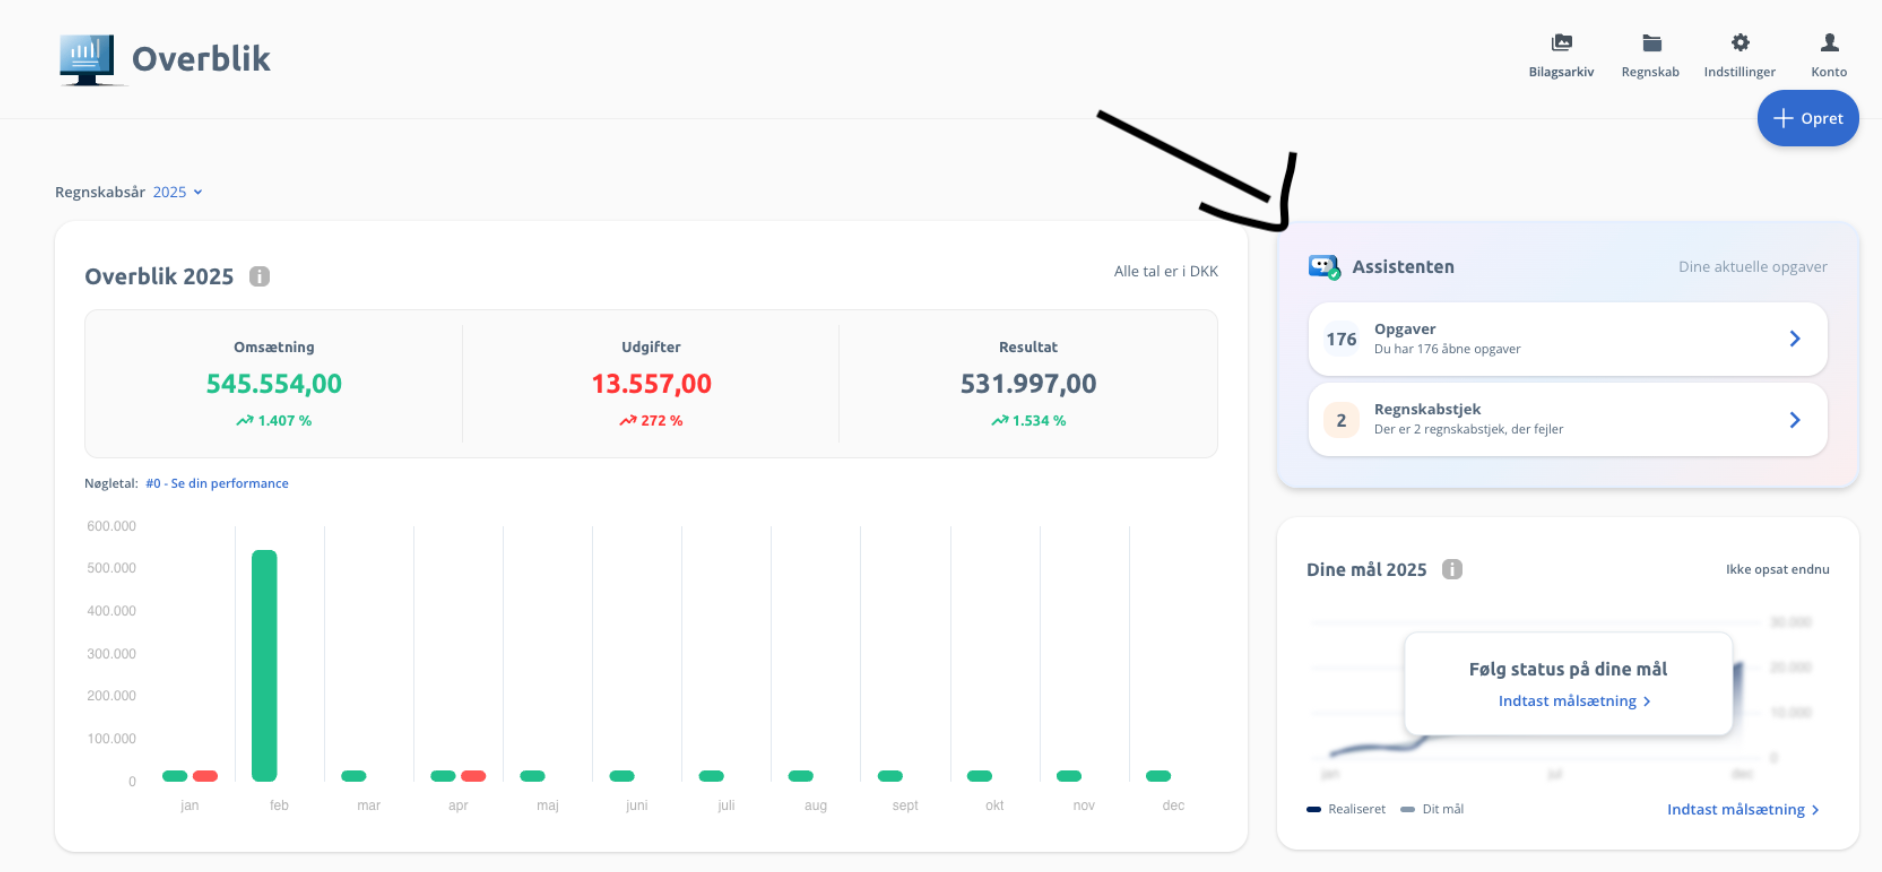This screenshot has height=872, width=1882.
Task: Open the Regnskabstjek row chevron
Action: [x=1794, y=420]
